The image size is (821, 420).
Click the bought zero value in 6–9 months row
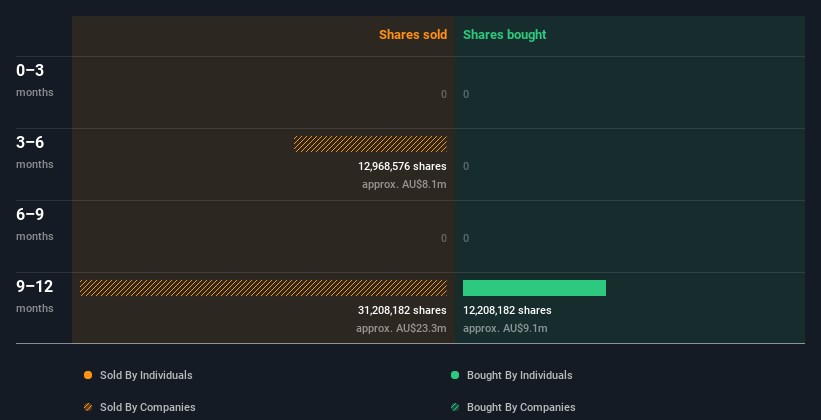(x=466, y=238)
